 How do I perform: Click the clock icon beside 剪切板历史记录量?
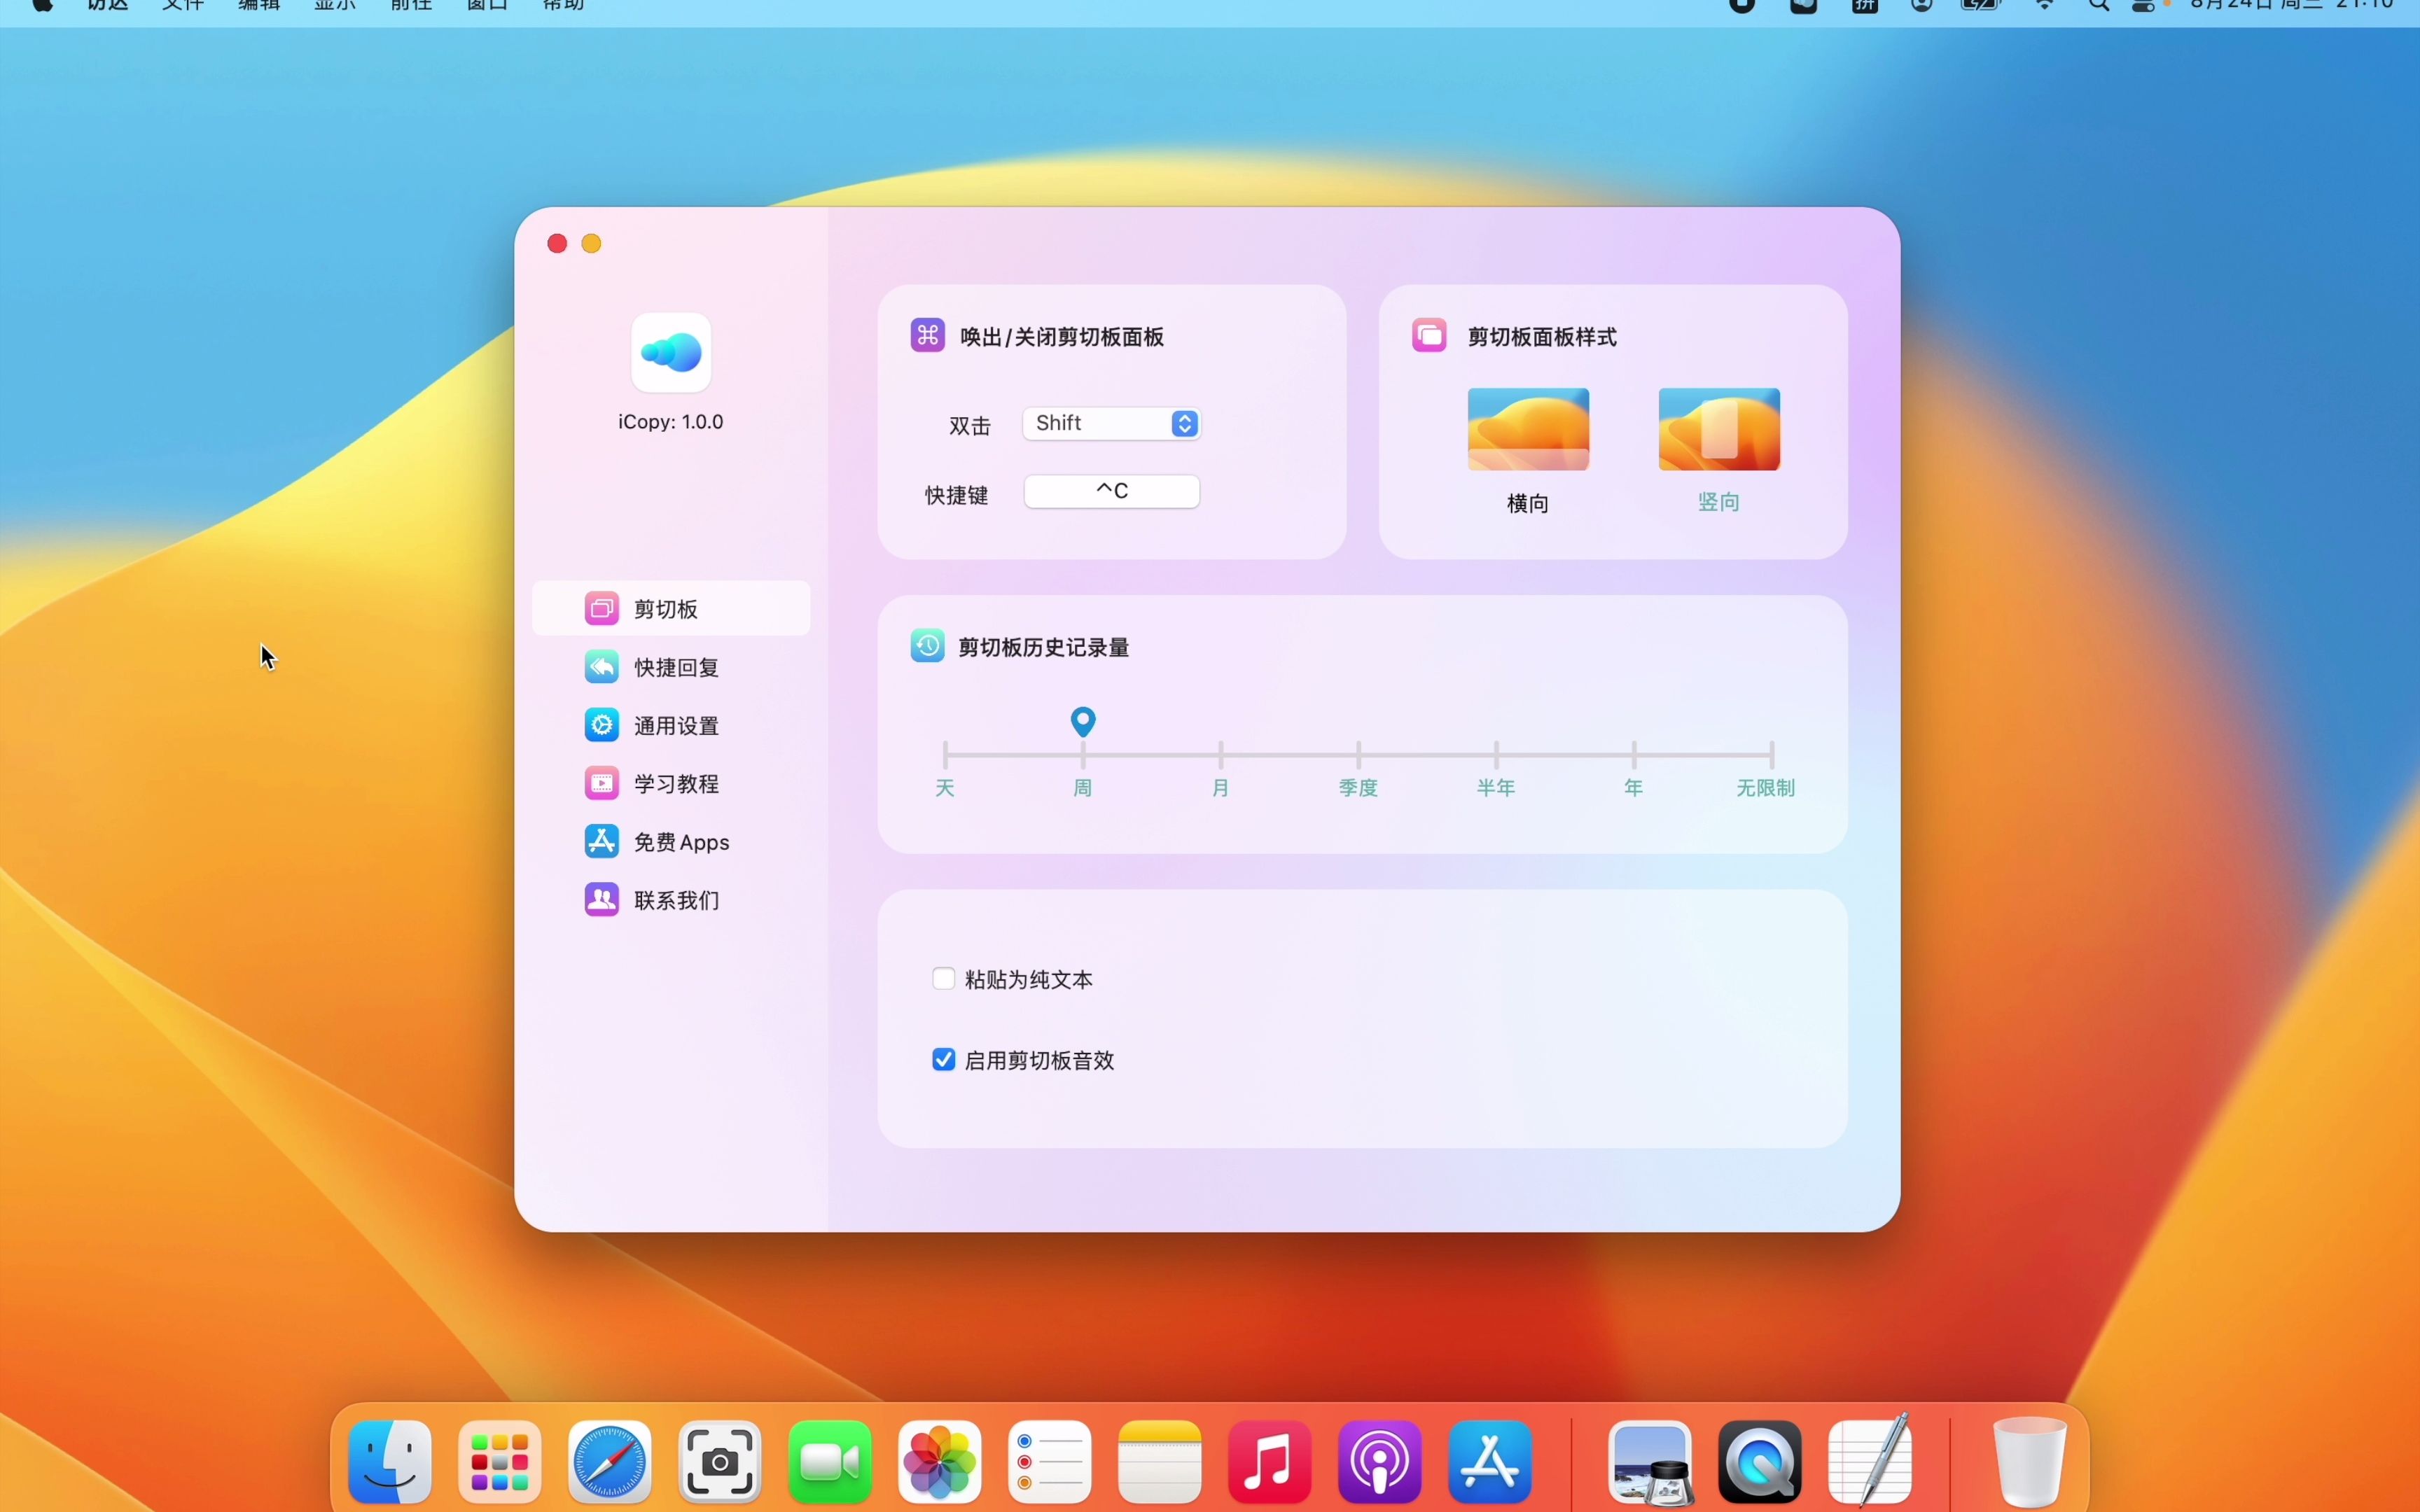pos(927,646)
